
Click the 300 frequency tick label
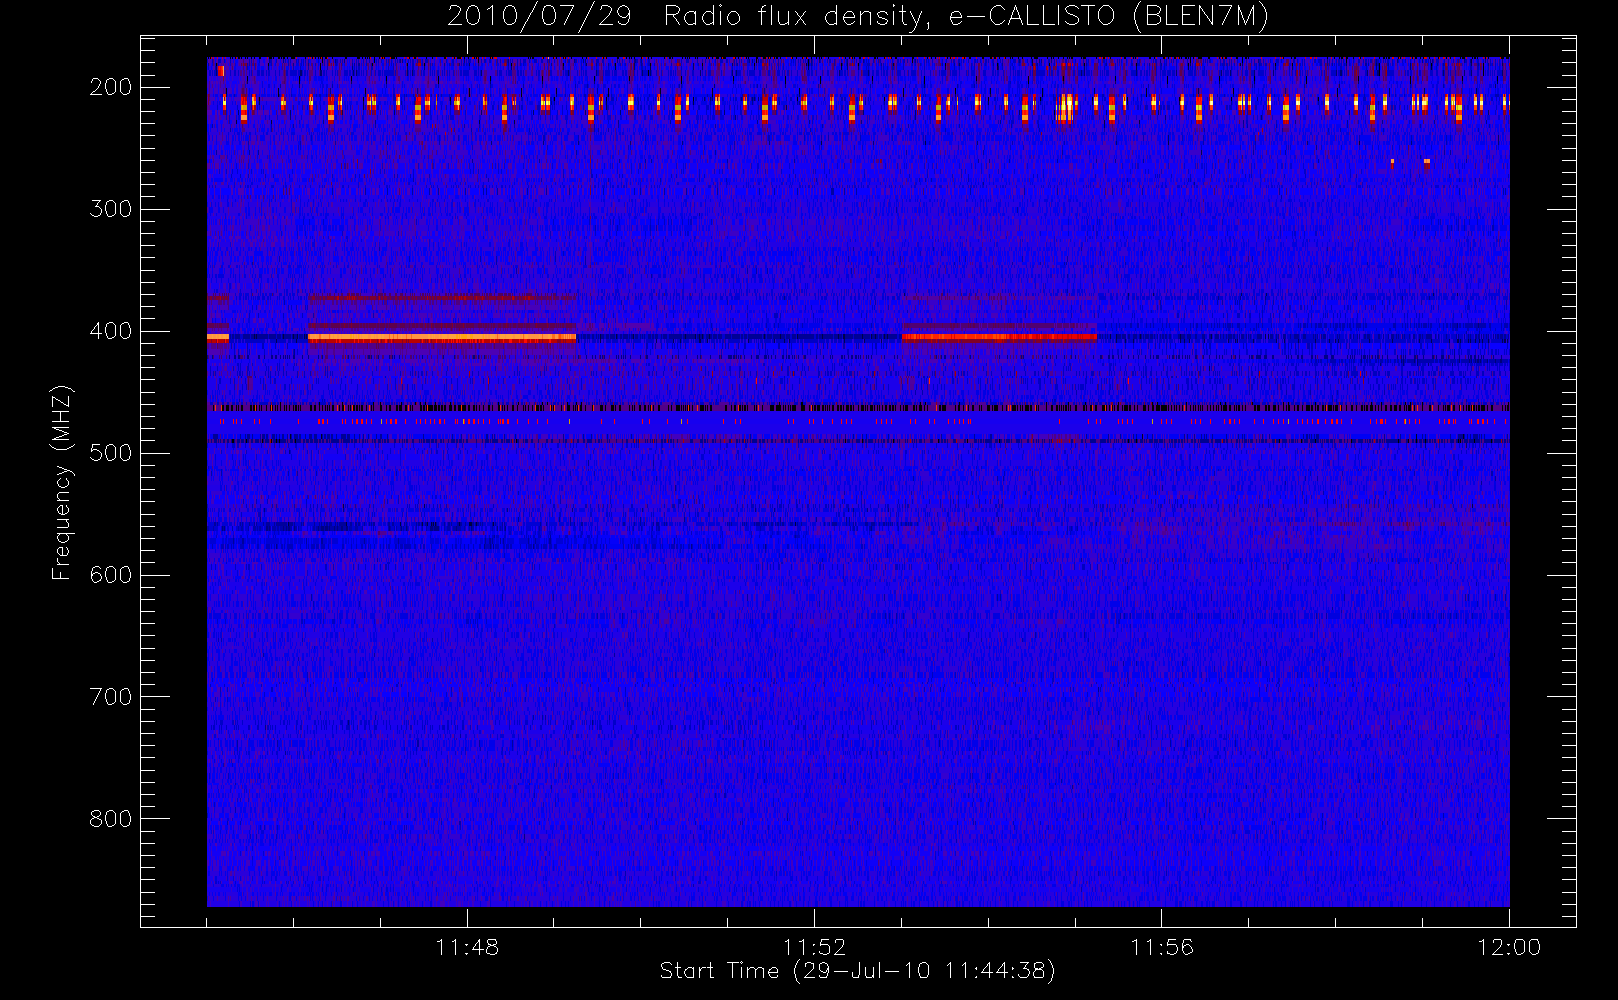tap(111, 209)
